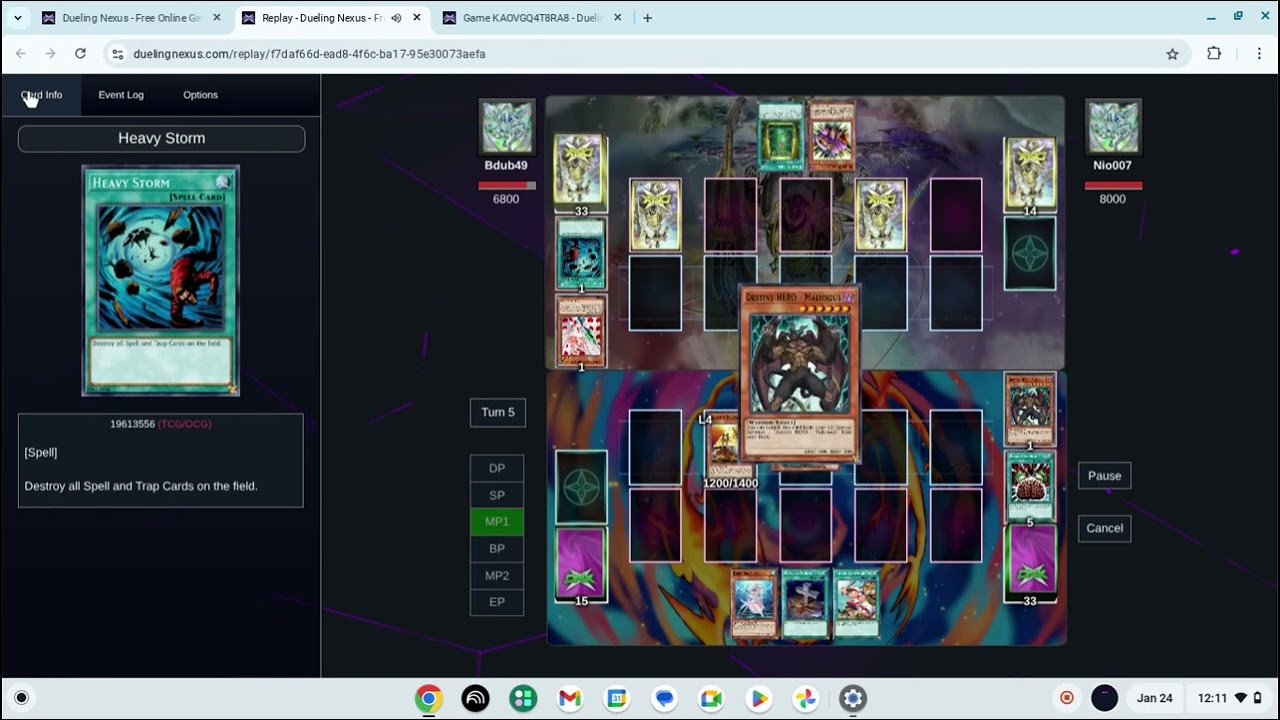Open the Options tab

click(x=200, y=95)
